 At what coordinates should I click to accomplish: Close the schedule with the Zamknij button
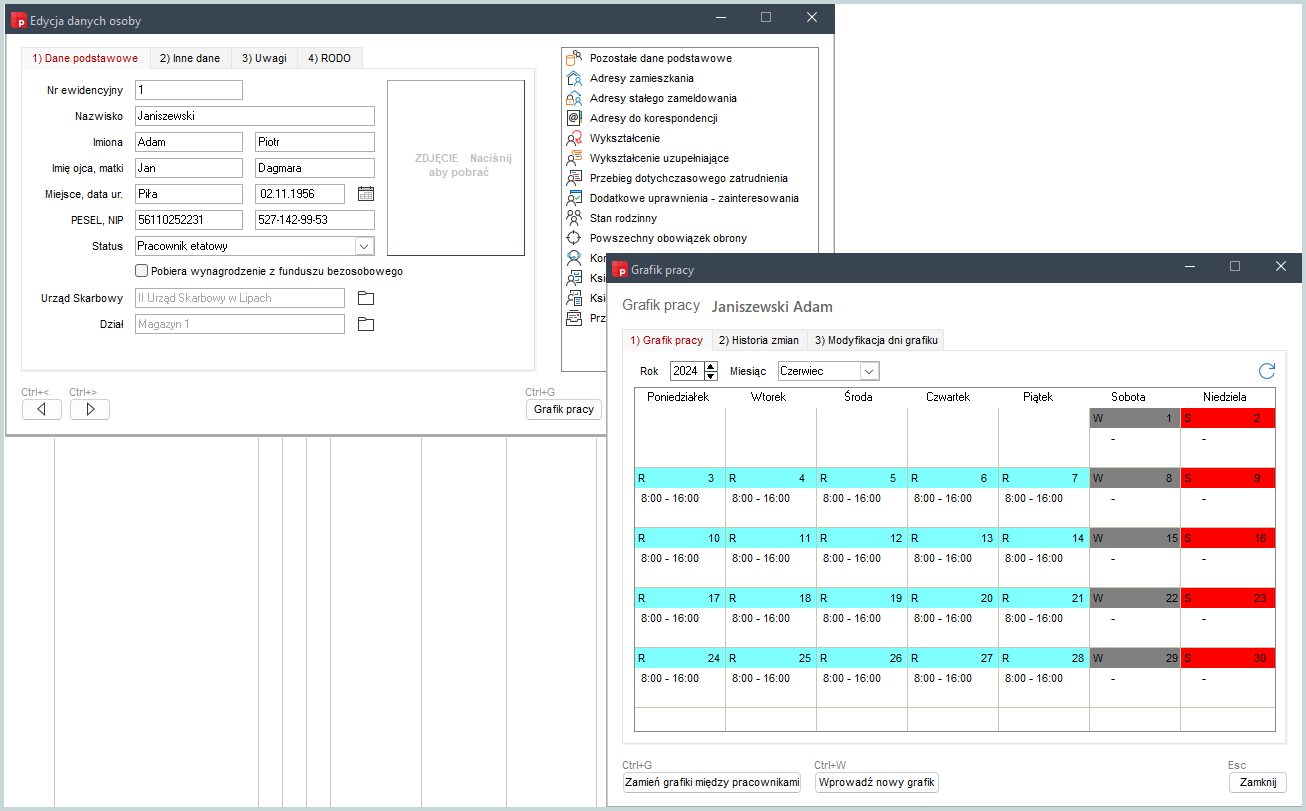tap(1258, 782)
